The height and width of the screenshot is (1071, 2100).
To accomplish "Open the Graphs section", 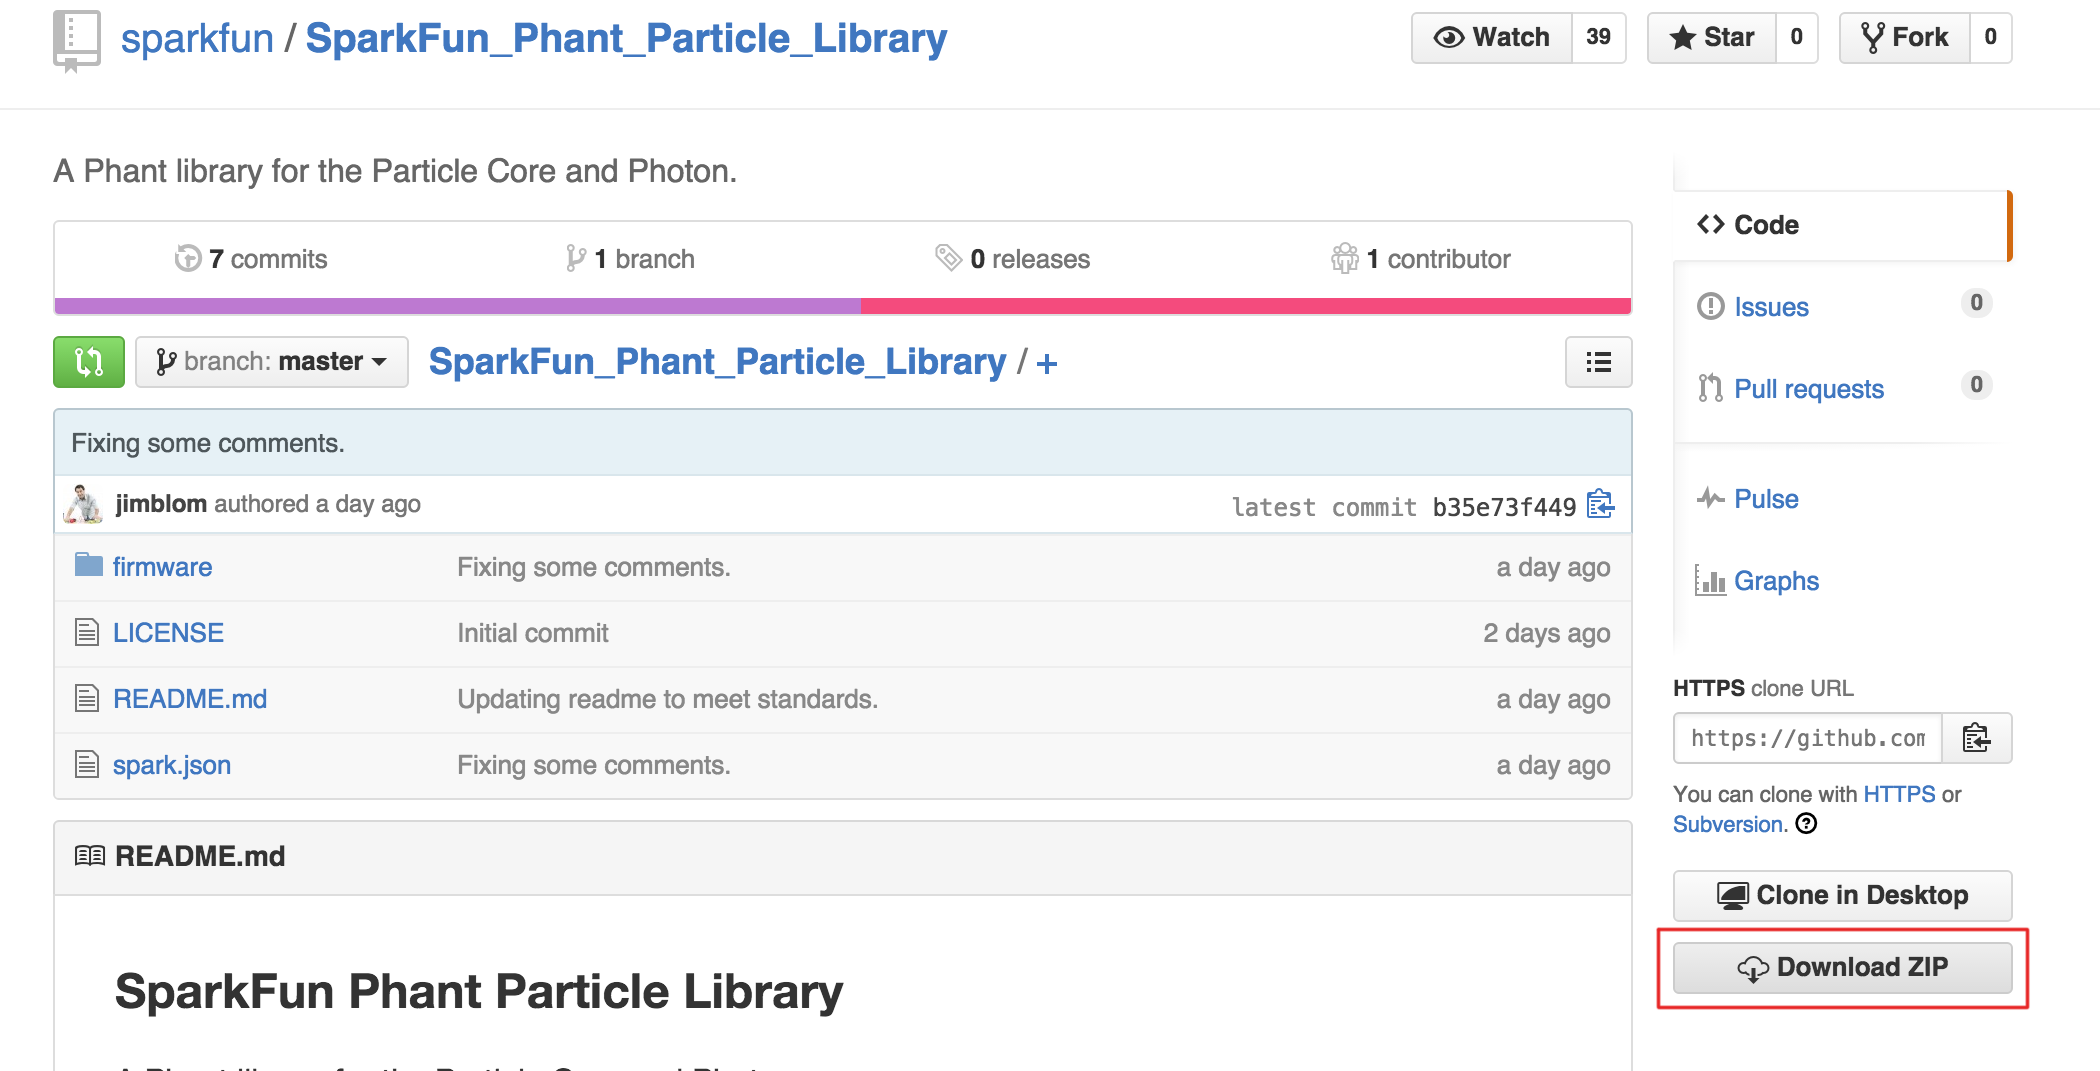I will [1776, 581].
